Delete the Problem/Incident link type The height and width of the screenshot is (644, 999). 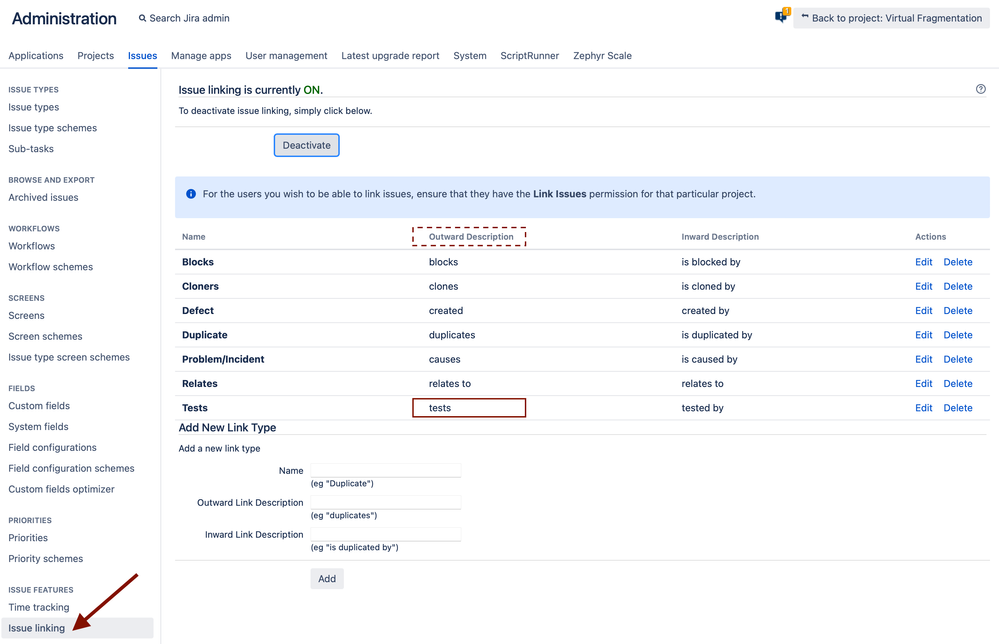point(958,359)
